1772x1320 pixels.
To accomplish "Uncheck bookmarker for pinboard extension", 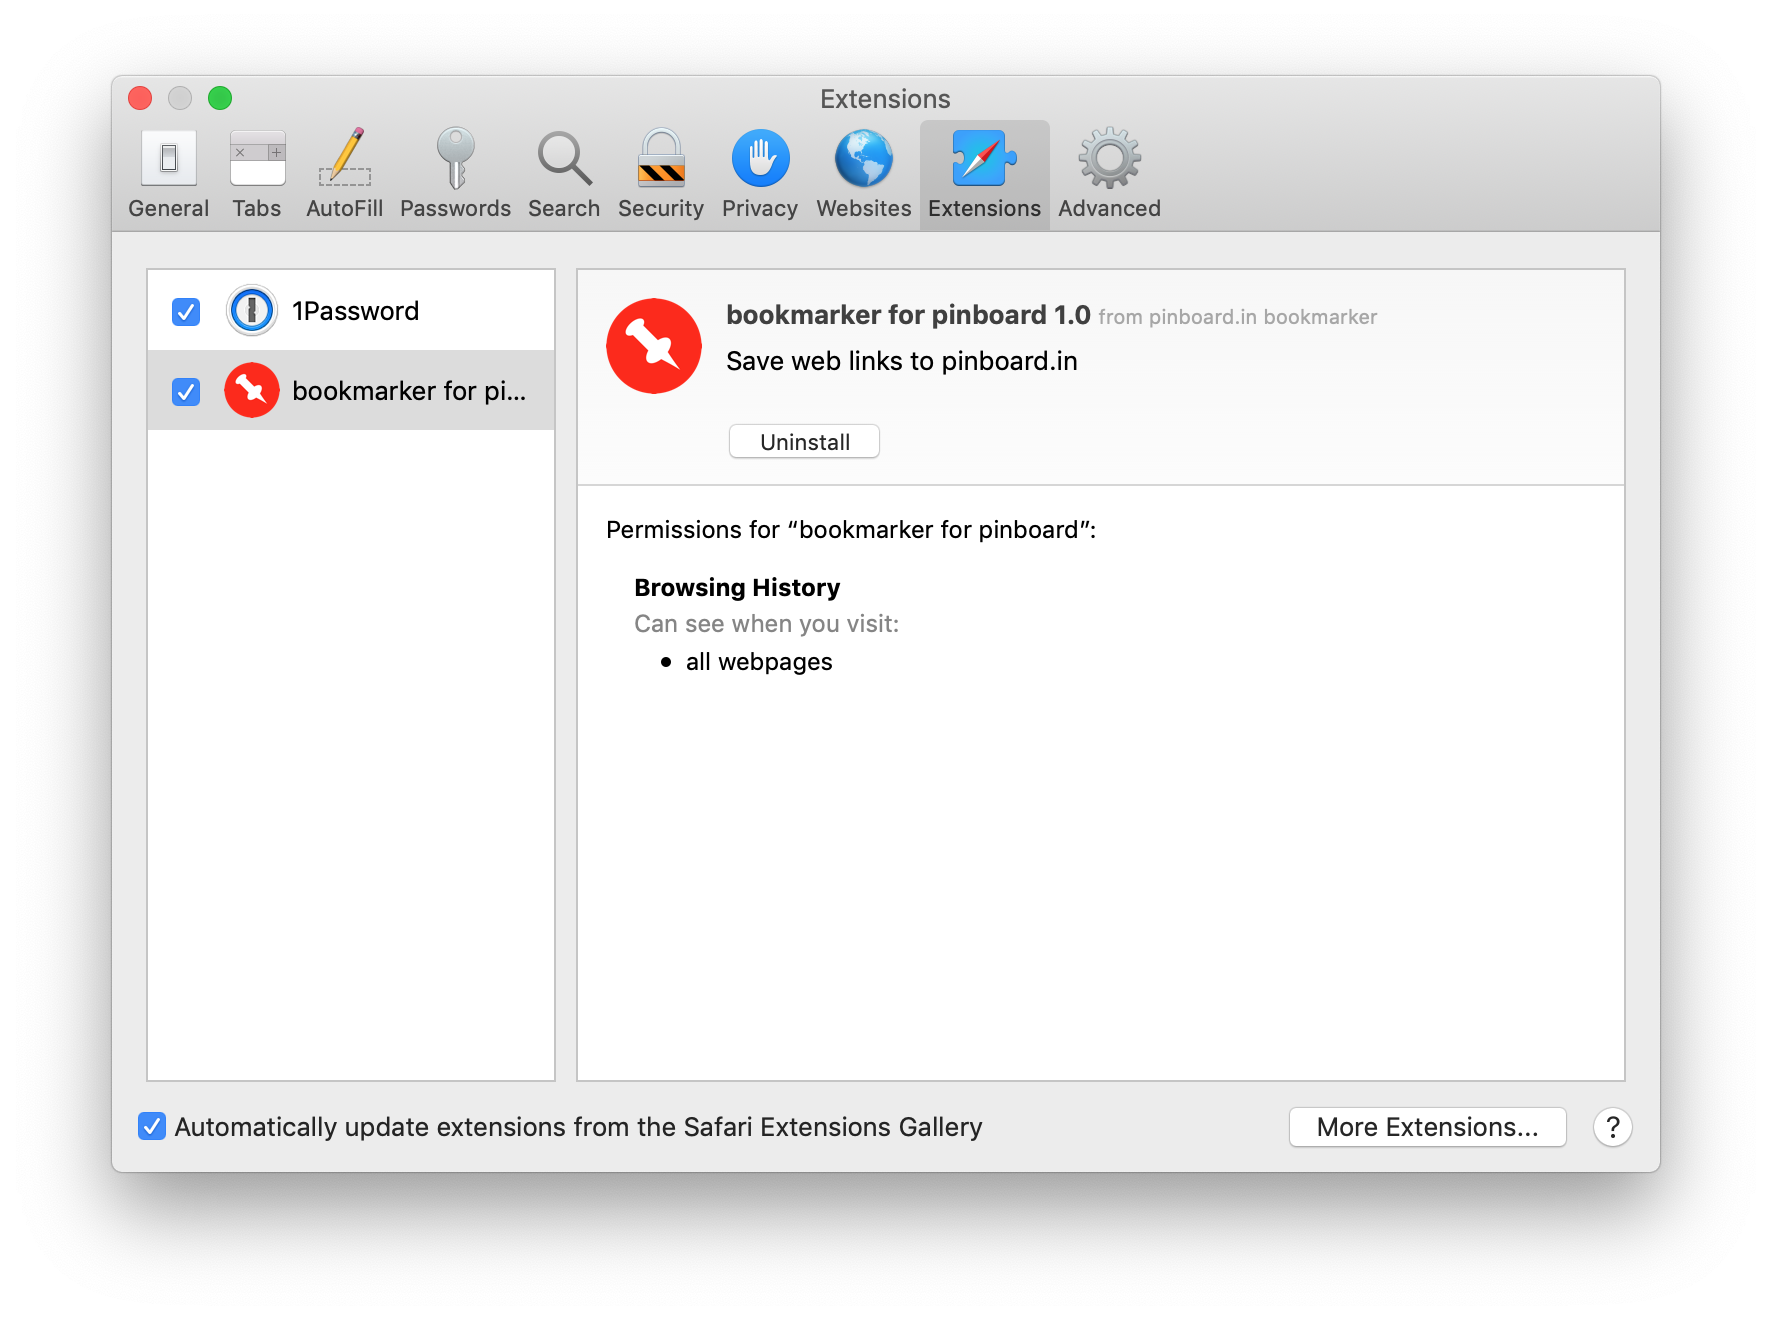I will pos(186,391).
